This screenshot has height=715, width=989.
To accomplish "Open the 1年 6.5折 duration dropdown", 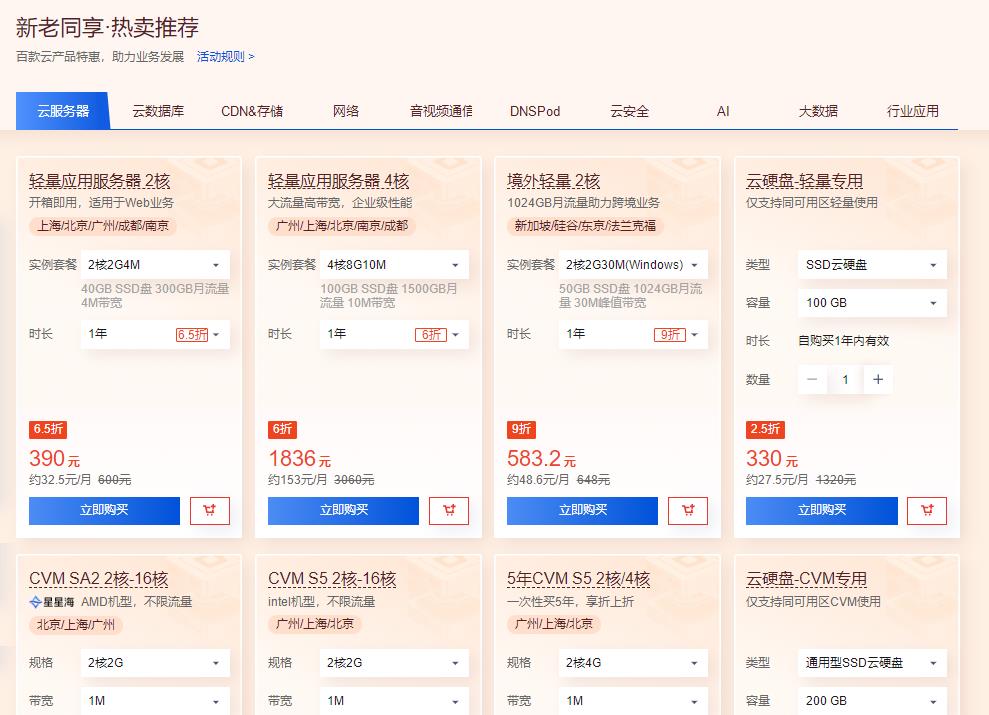I will coord(155,334).
